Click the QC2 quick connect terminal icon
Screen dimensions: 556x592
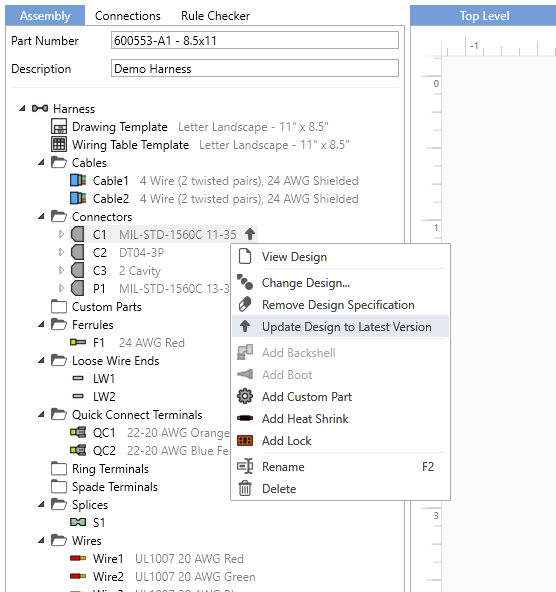[78, 450]
